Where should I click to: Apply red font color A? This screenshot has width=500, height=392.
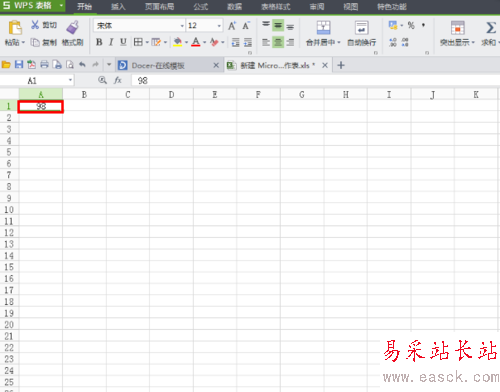(x=196, y=42)
